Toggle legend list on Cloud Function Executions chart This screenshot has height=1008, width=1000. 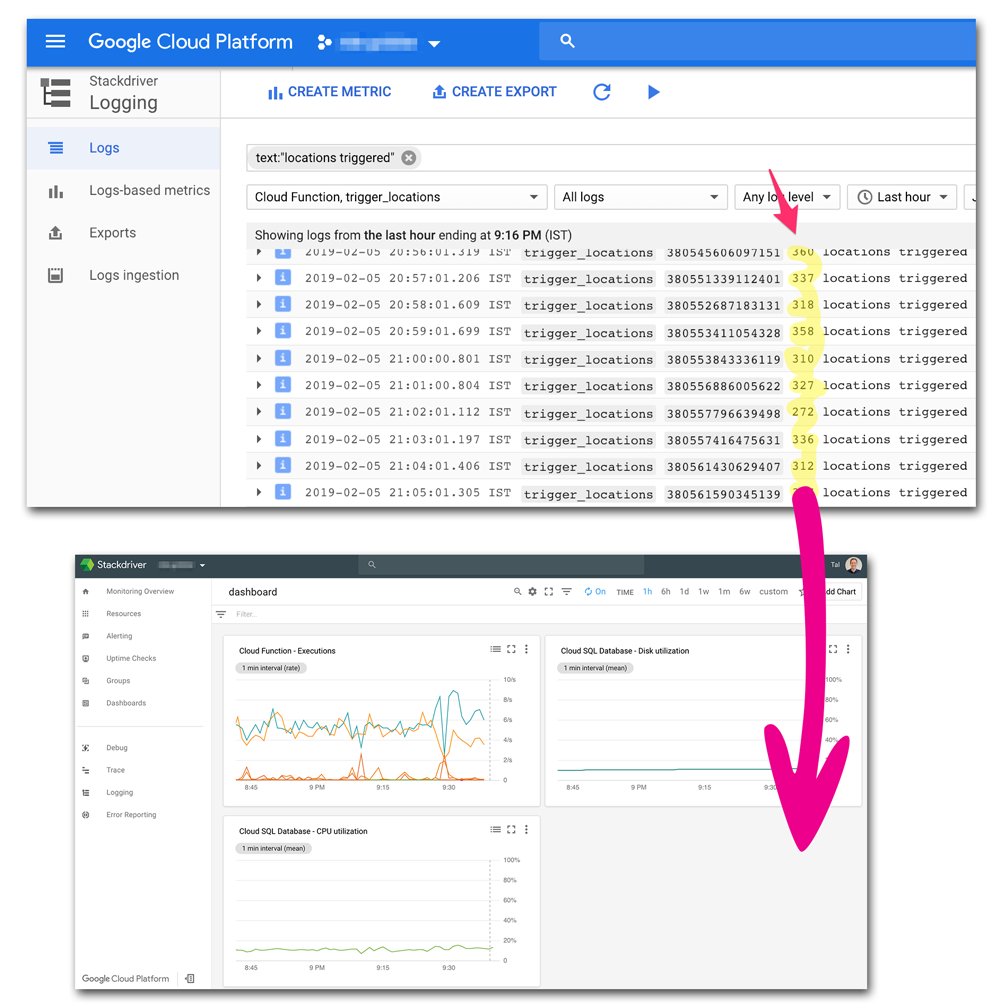tap(496, 649)
